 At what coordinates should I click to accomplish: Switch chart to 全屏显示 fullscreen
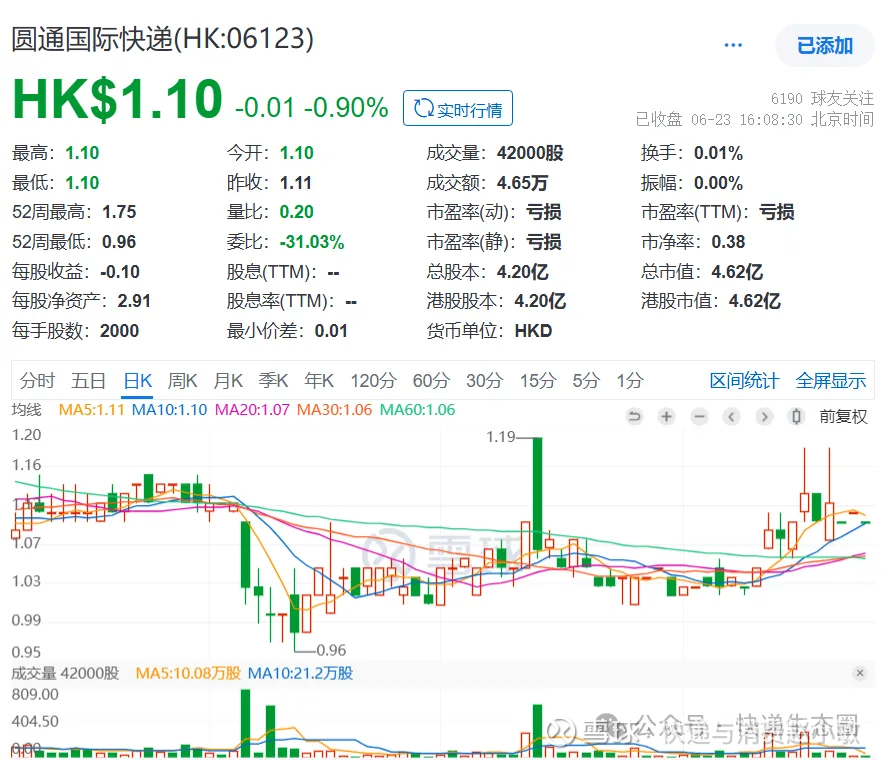831,381
